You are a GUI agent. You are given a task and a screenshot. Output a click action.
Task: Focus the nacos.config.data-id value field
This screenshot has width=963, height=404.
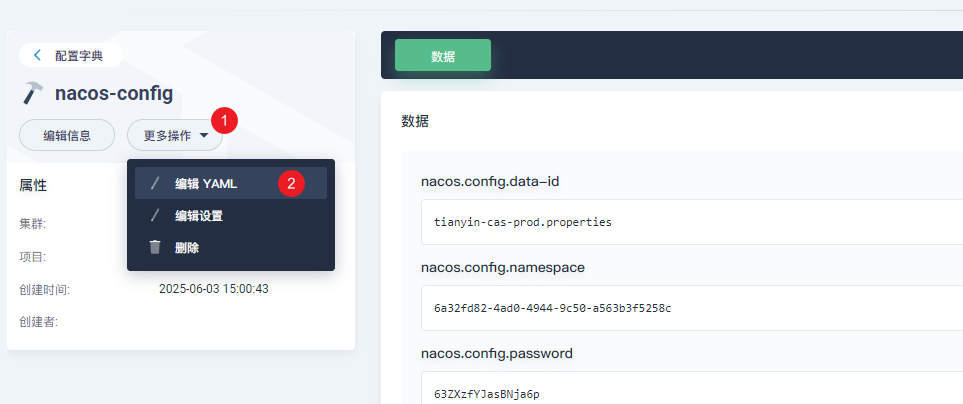tap(690, 222)
